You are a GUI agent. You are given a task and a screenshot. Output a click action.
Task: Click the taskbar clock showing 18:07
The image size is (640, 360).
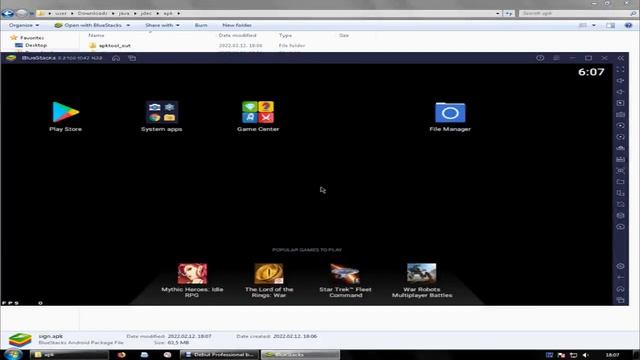[x=612, y=355]
